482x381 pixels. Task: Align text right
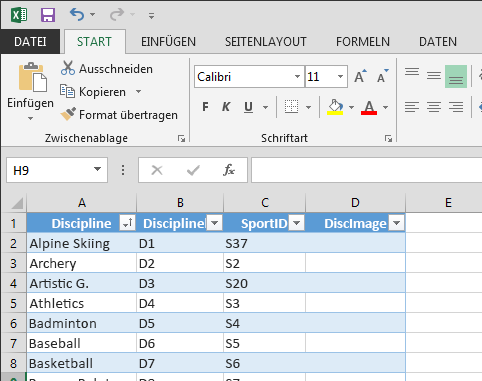456,107
